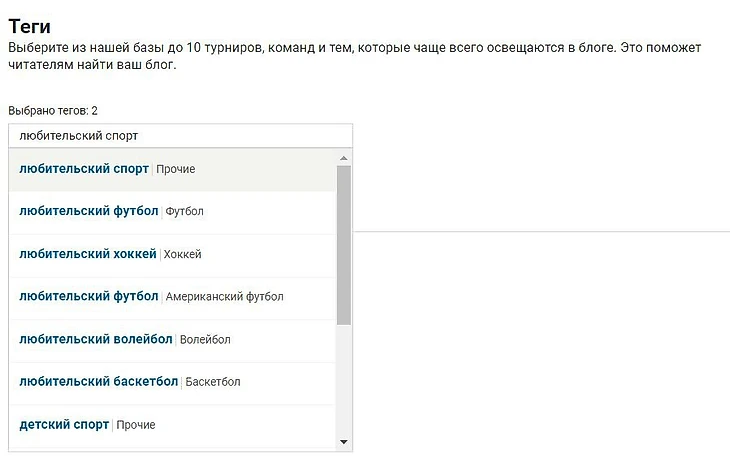Click the 'Американский футбол' category label
The height and width of the screenshot is (462, 730).
tap(224, 297)
